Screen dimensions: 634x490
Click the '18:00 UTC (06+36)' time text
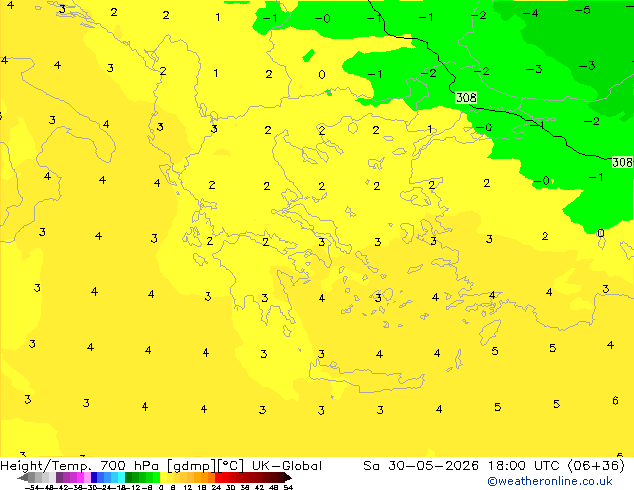[556, 466]
